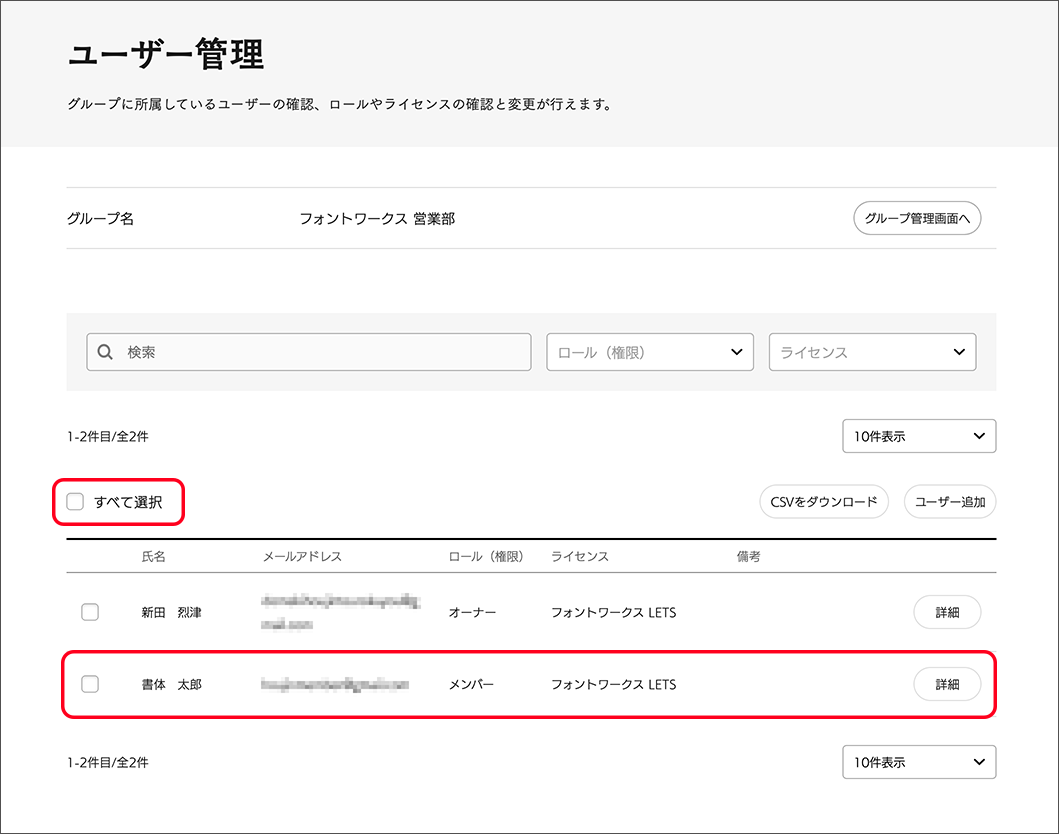
Task: Go to グループ管理画面へ
Action: coord(917,218)
